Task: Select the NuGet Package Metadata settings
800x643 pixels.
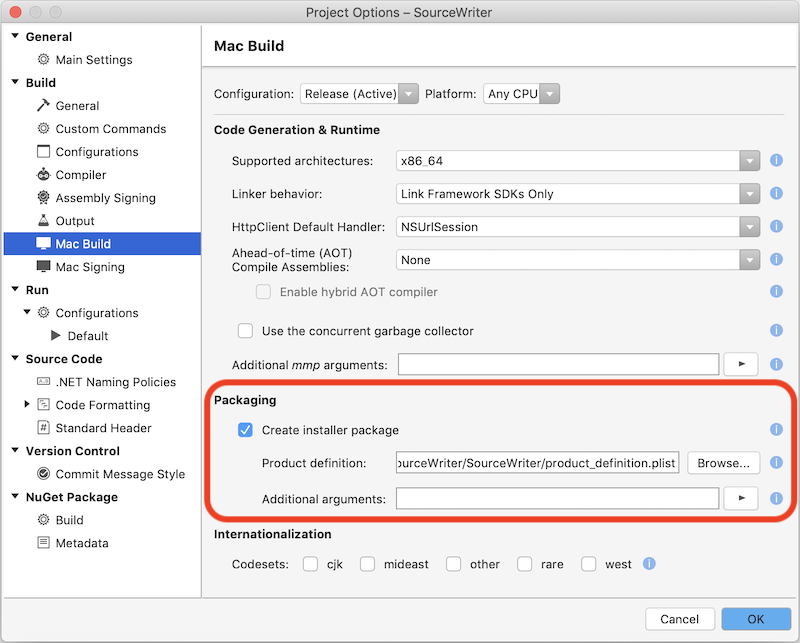Action: click(x=83, y=542)
